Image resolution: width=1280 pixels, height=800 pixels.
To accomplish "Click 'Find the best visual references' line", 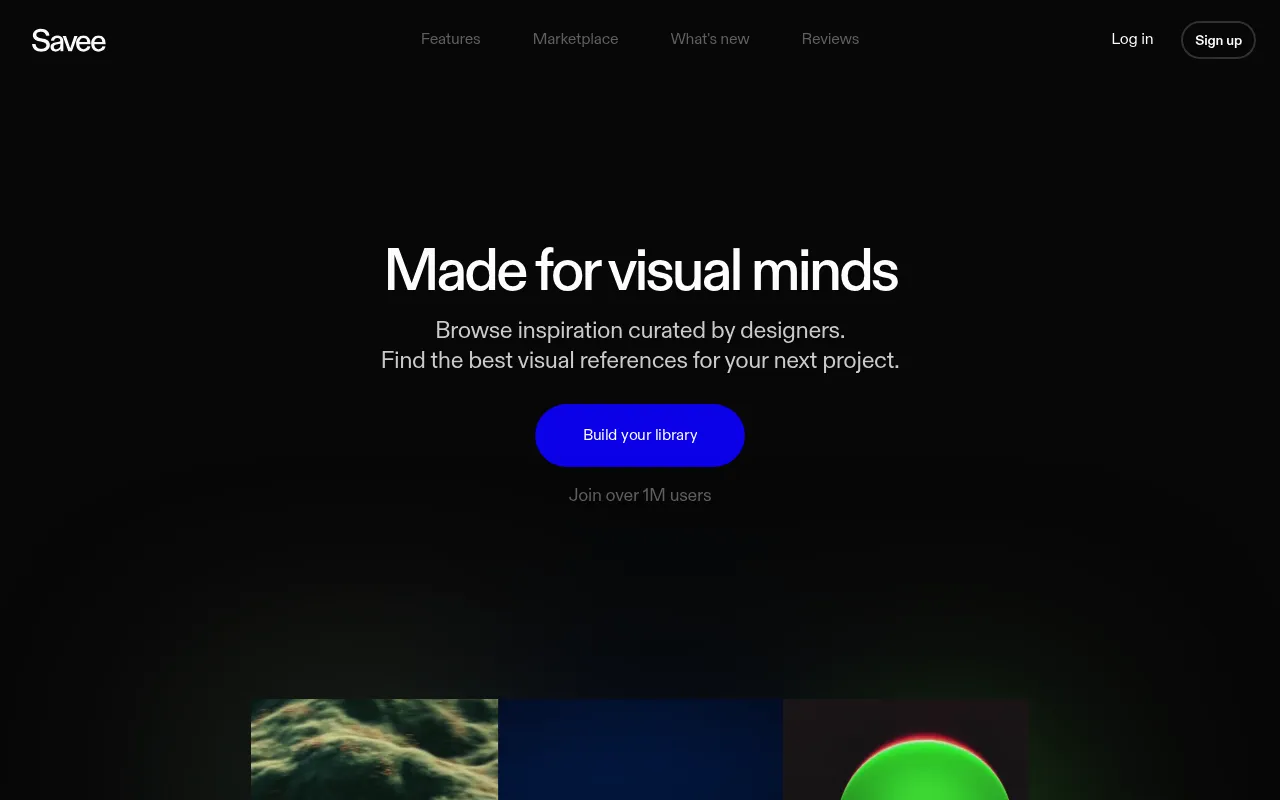I will point(640,360).
